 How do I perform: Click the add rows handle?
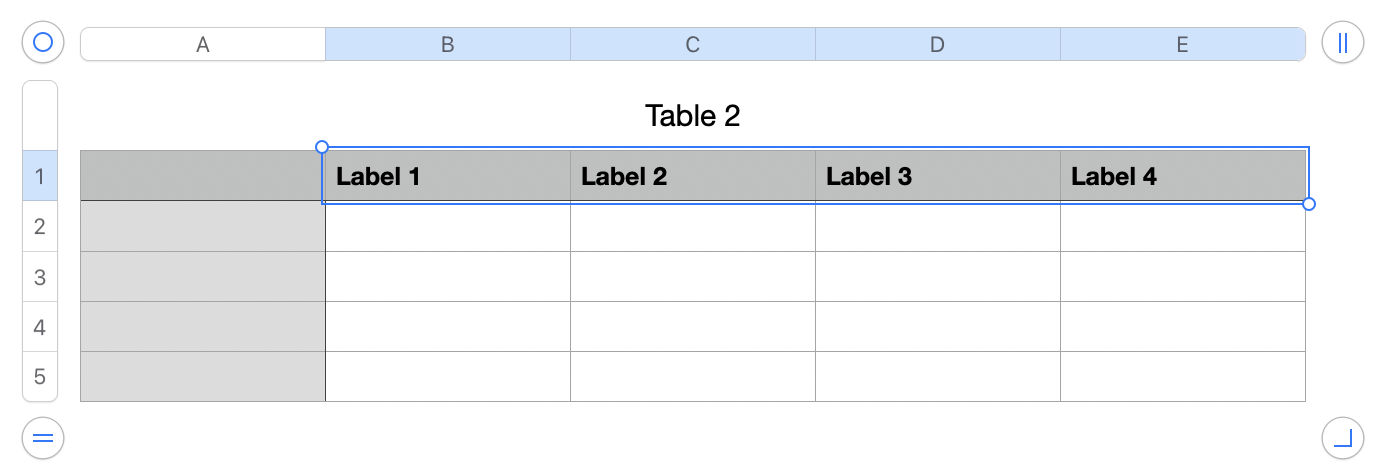click(x=43, y=437)
